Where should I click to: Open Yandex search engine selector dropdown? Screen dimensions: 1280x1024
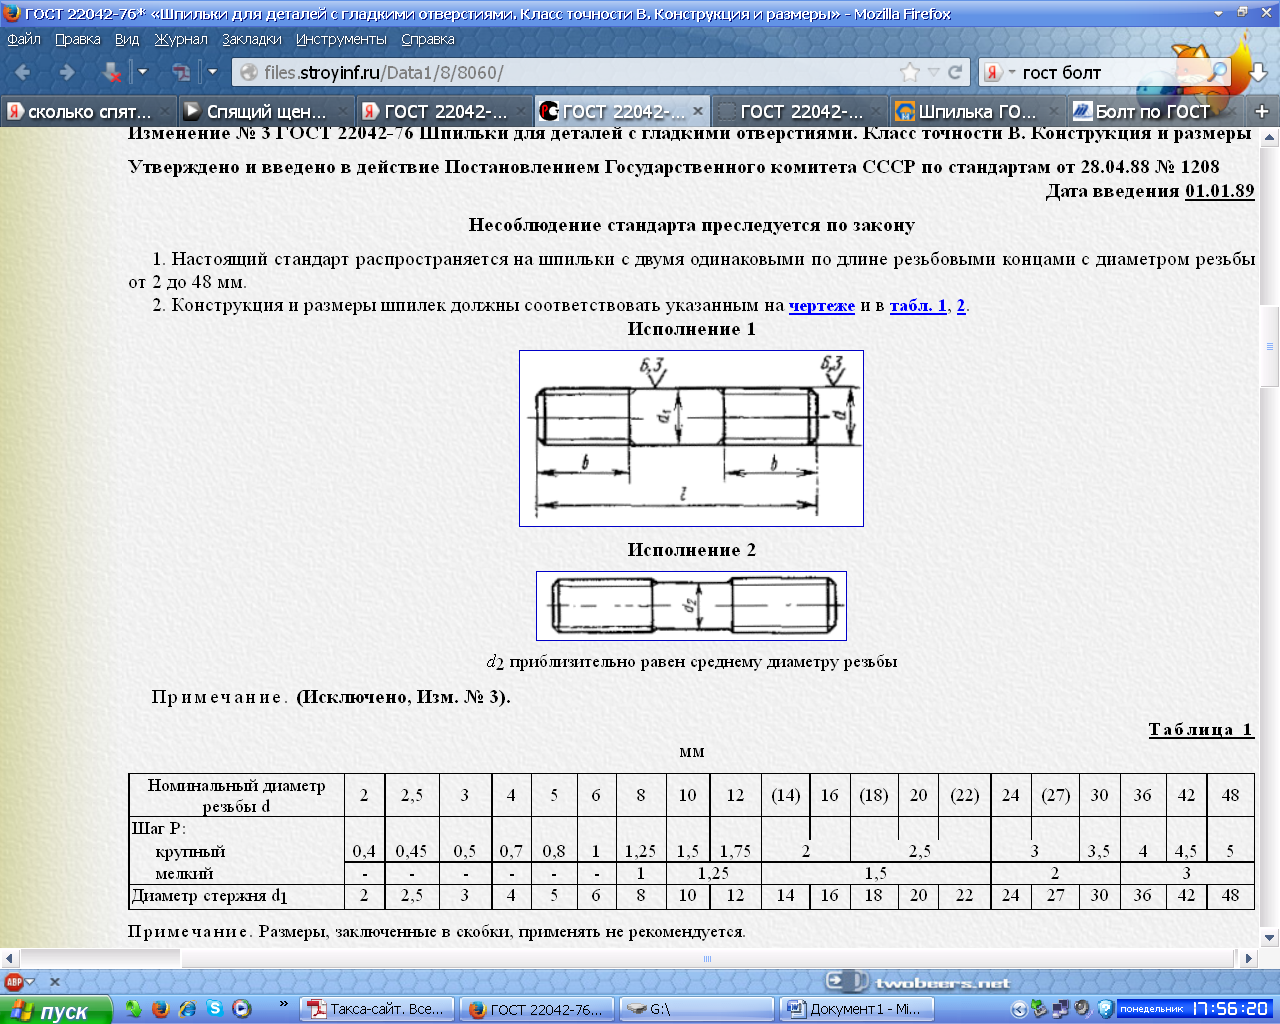click(999, 72)
